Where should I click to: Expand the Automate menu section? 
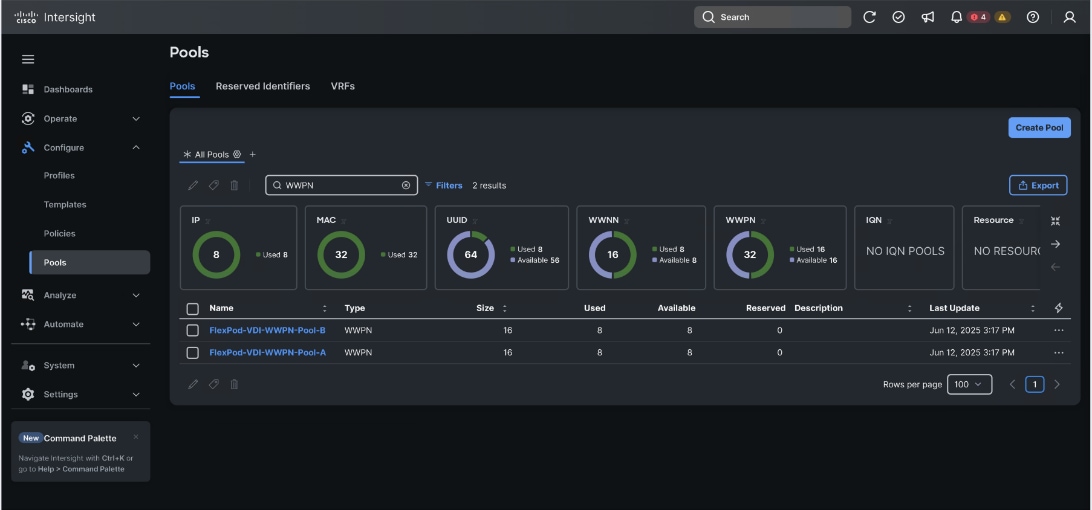pos(136,325)
